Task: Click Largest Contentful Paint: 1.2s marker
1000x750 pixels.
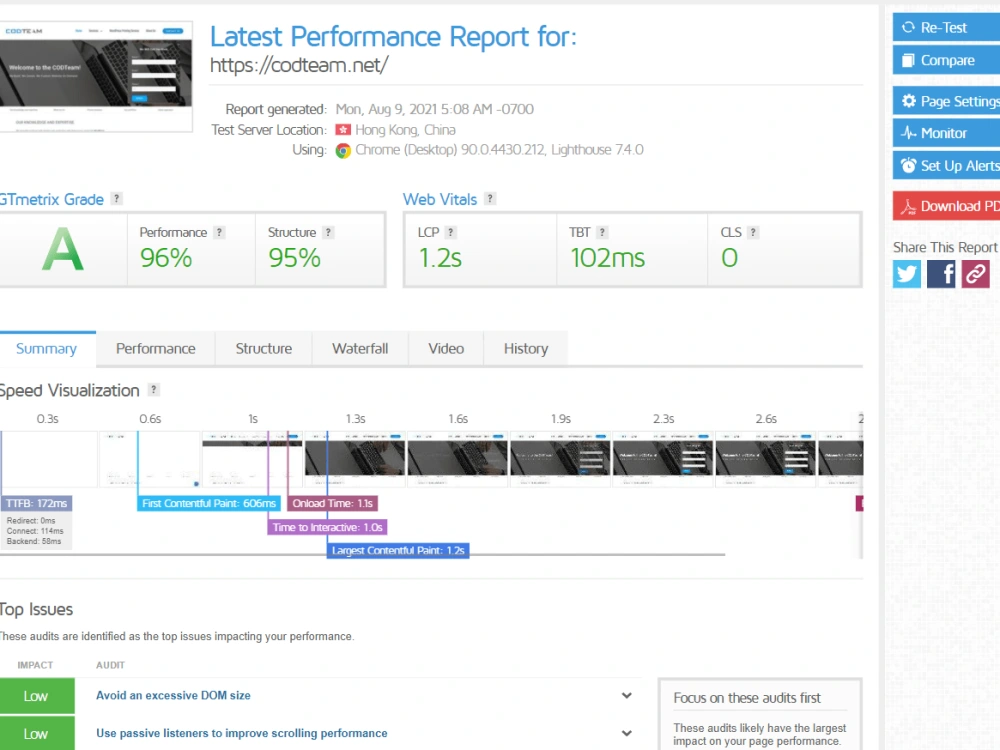Action: click(x=398, y=550)
